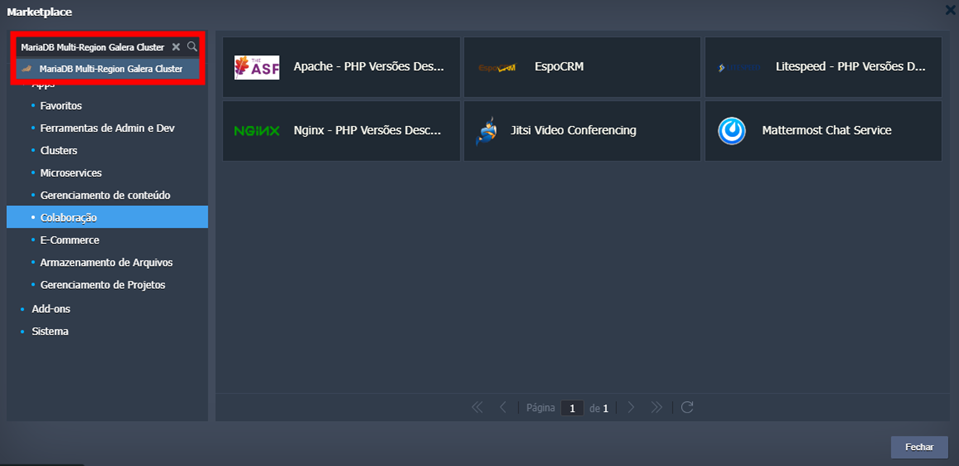The image size is (959, 466).
Task: Open the Favoritos category
Action: (61, 105)
